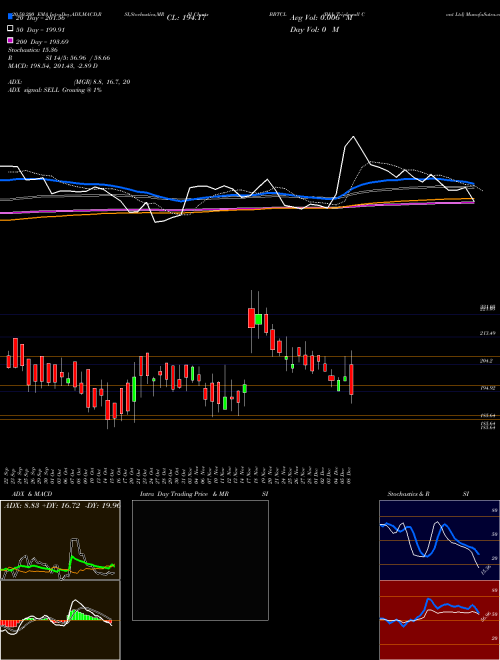
Task: Click the 204.2 price axis label
Action: 486,361
